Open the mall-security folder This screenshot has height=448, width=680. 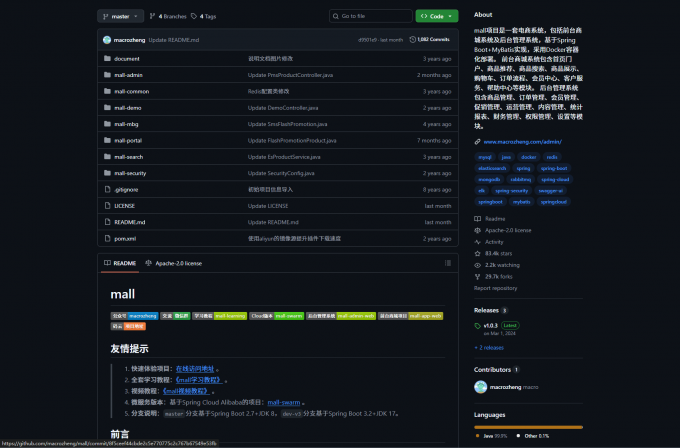click(130, 173)
